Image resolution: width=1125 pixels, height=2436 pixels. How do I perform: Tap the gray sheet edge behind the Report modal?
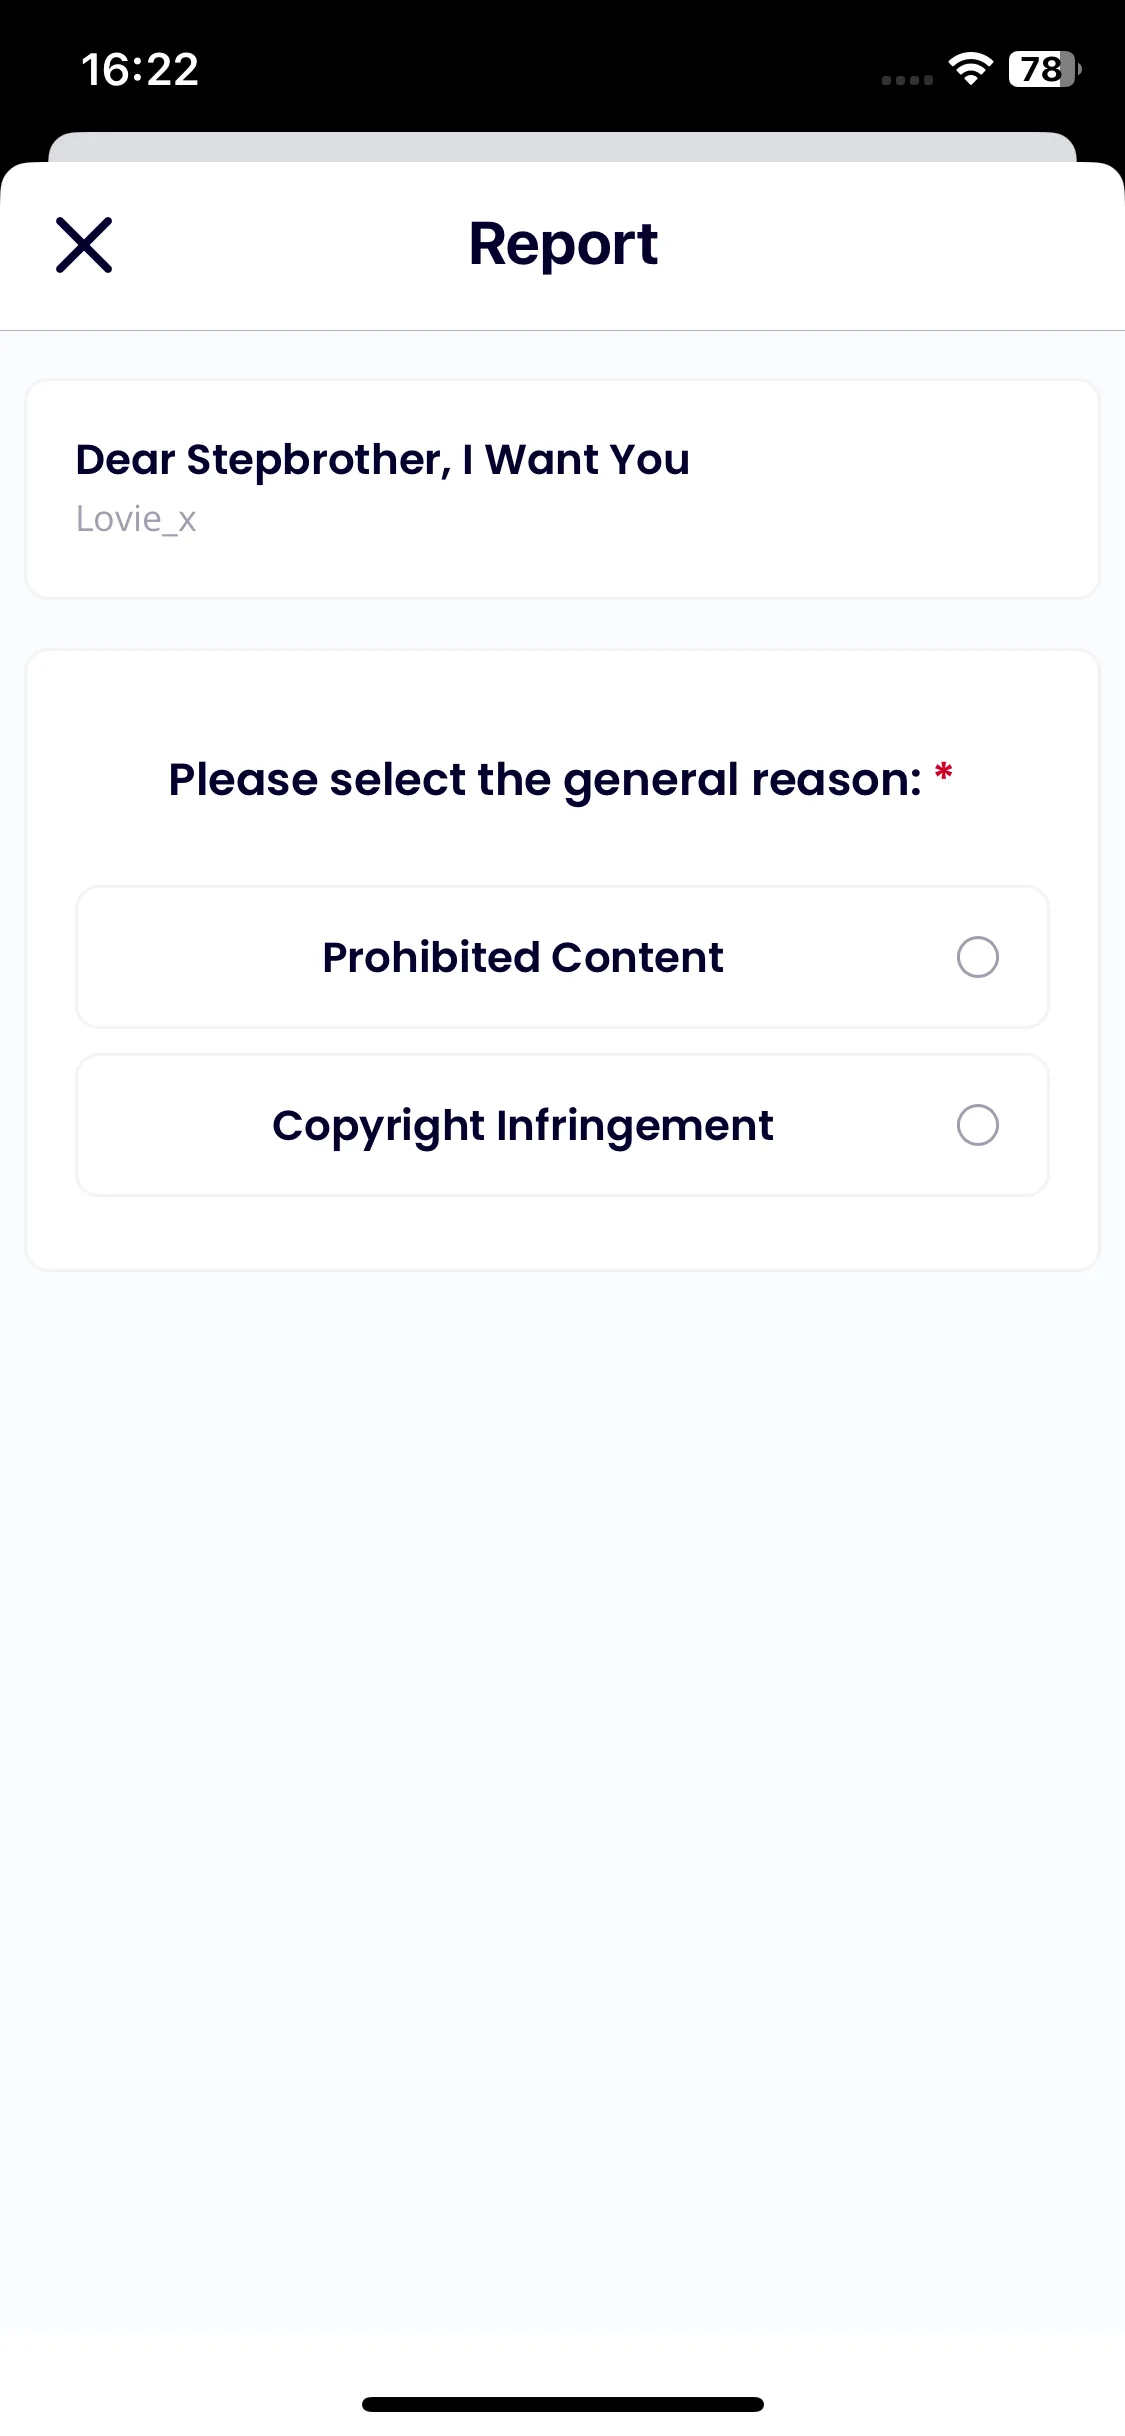pyautogui.click(x=563, y=146)
